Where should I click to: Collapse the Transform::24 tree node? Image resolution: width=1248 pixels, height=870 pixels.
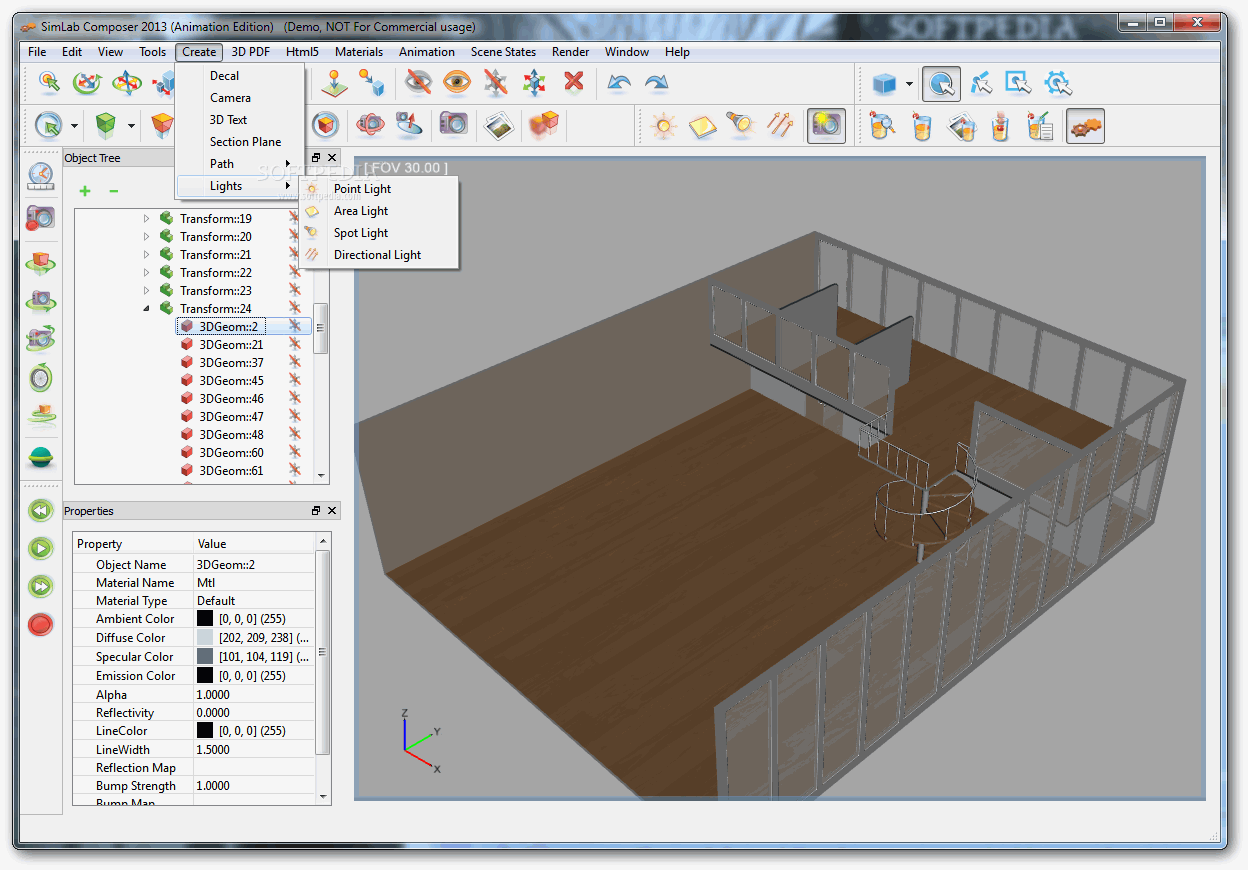pyautogui.click(x=146, y=308)
